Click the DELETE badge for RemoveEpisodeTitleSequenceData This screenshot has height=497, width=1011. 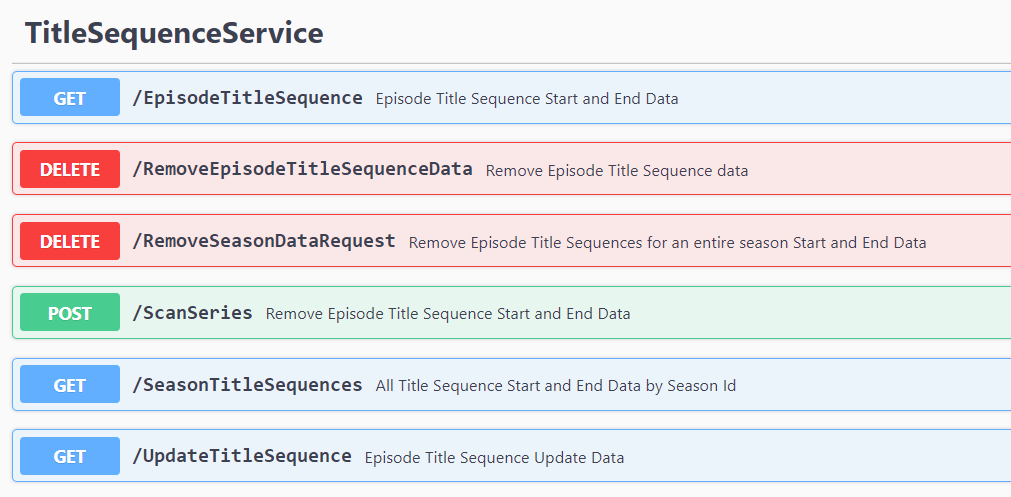(70, 170)
